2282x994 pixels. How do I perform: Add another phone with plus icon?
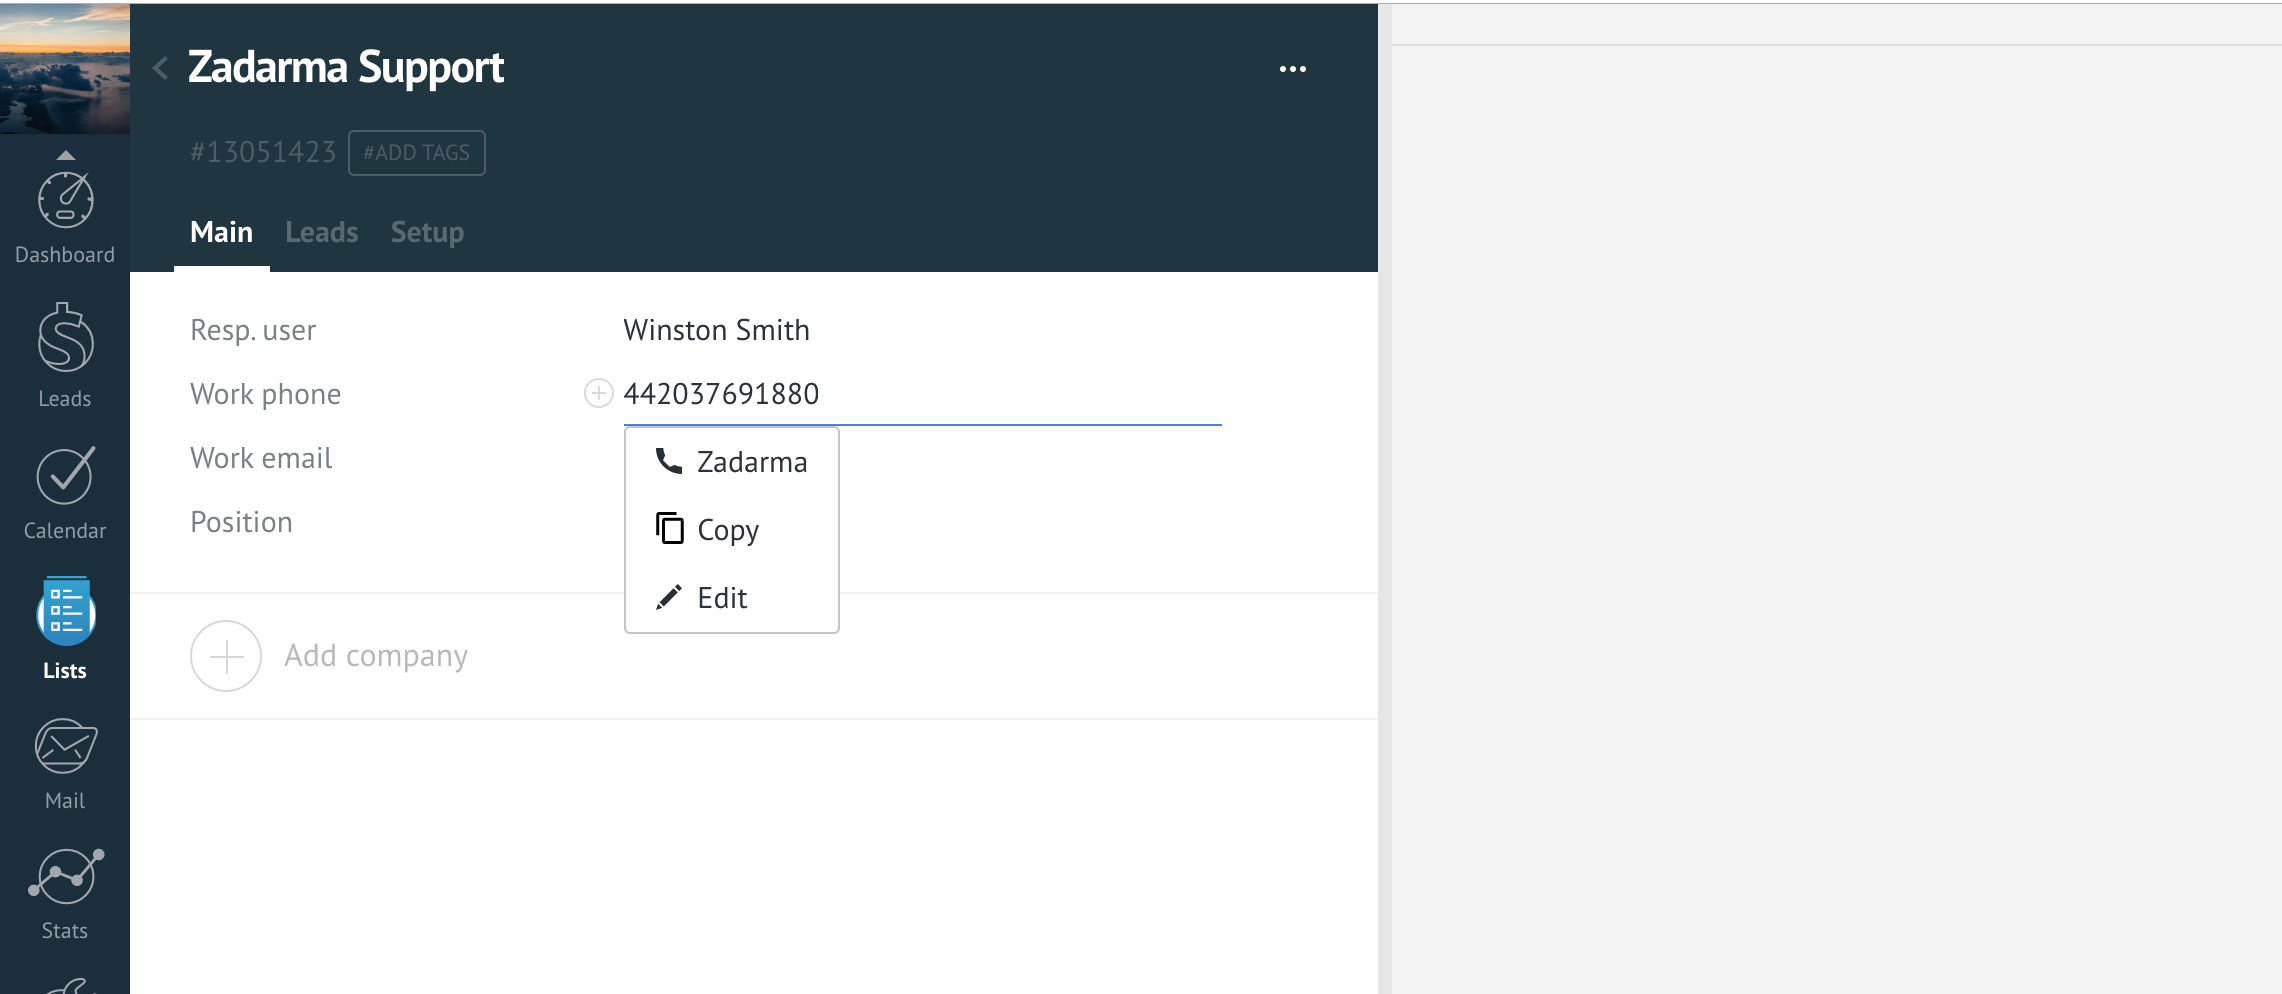(598, 393)
